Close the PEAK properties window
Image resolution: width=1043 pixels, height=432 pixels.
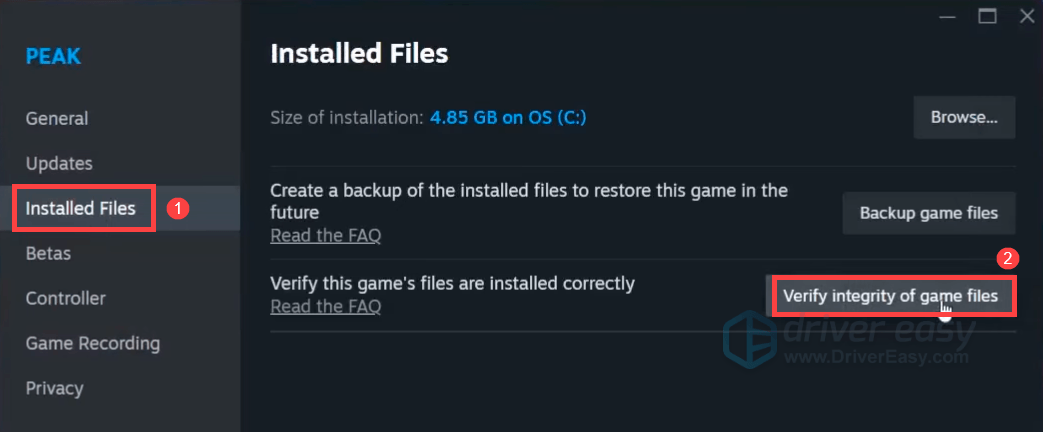pyautogui.click(x=1027, y=16)
